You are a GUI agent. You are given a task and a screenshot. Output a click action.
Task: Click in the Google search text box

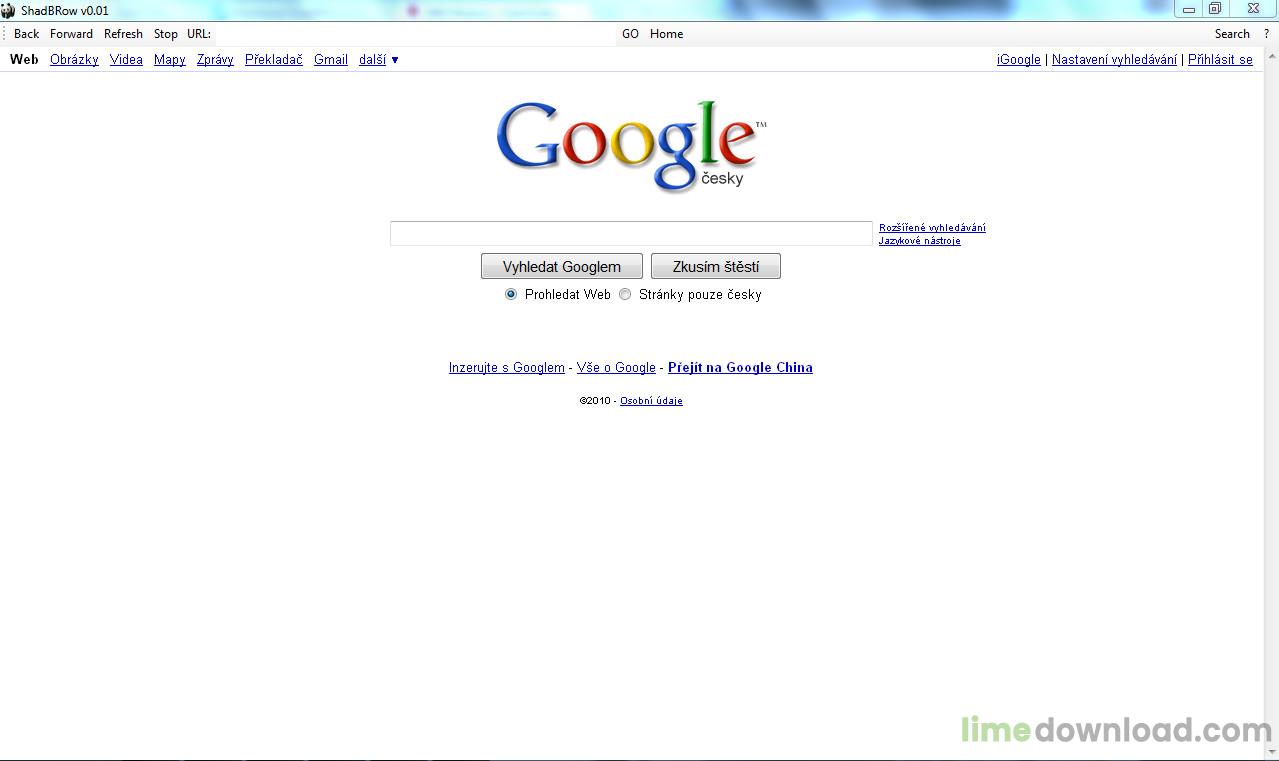(x=631, y=233)
